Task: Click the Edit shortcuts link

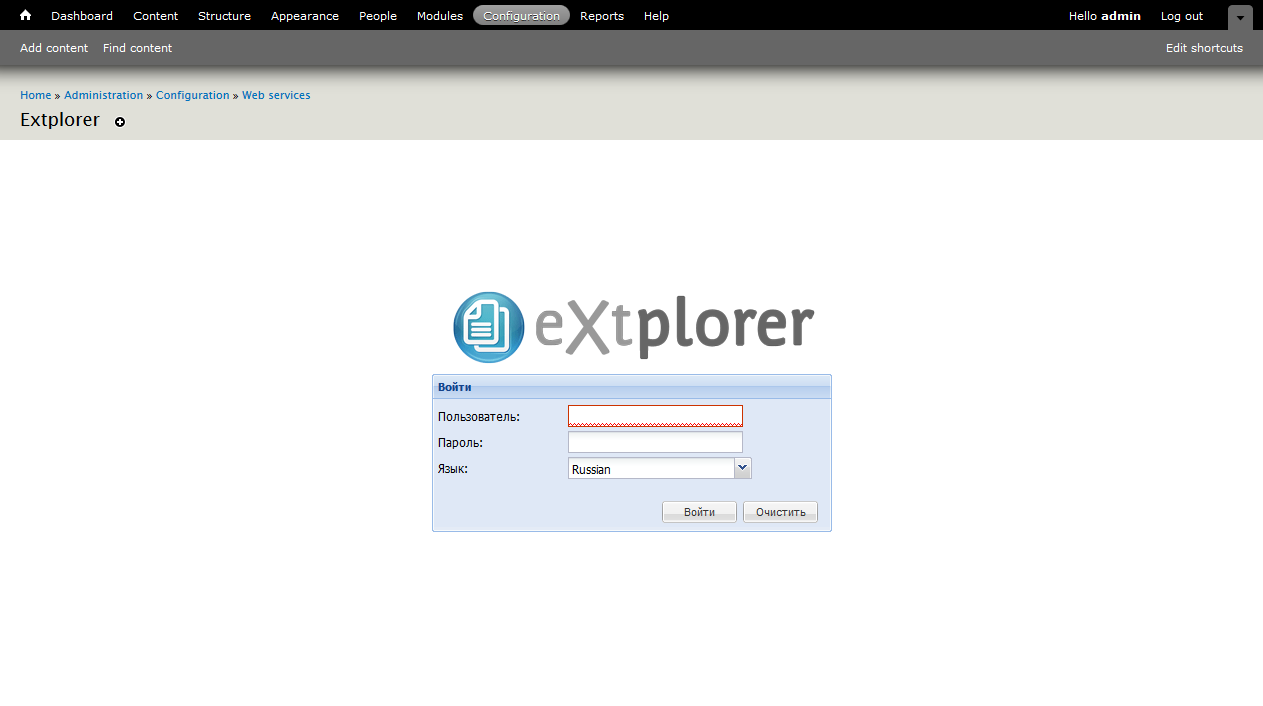Action: pyautogui.click(x=1204, y=47)
